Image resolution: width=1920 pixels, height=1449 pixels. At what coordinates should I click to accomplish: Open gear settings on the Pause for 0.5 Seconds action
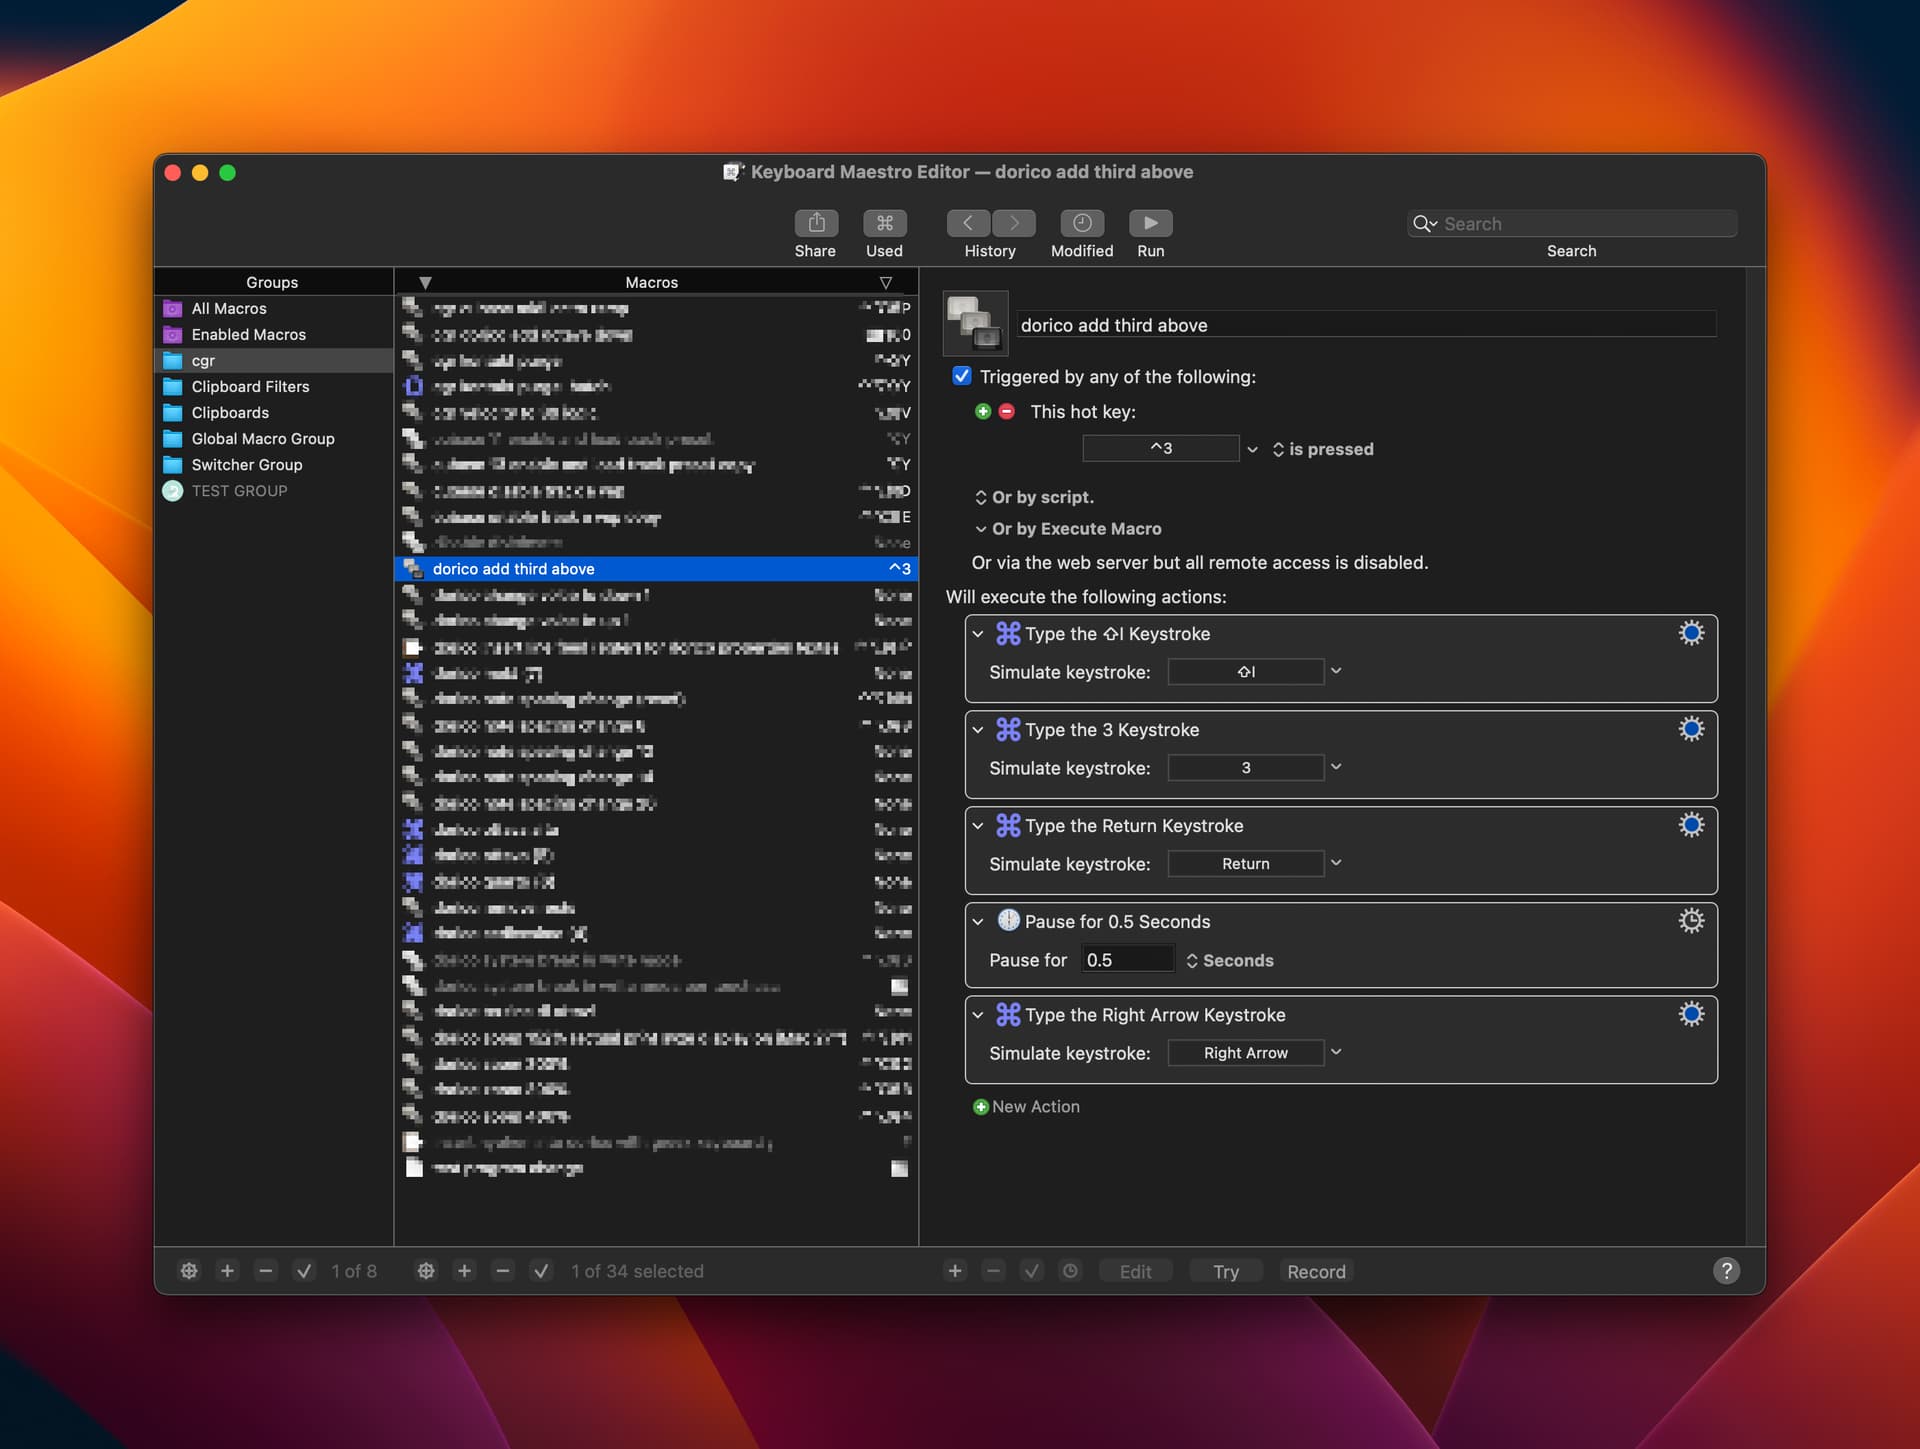[1691, 921]
